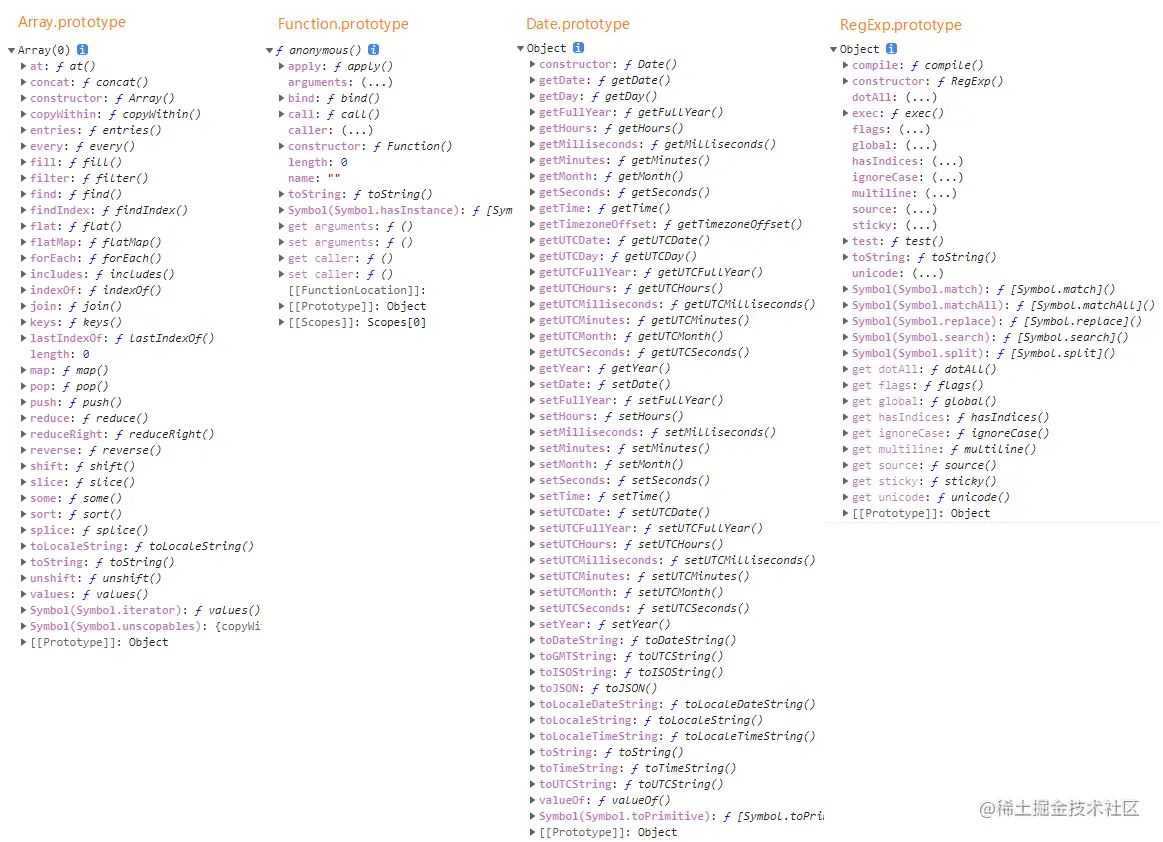Collapse the Date.prototype Object root

(x=521, y=48)
